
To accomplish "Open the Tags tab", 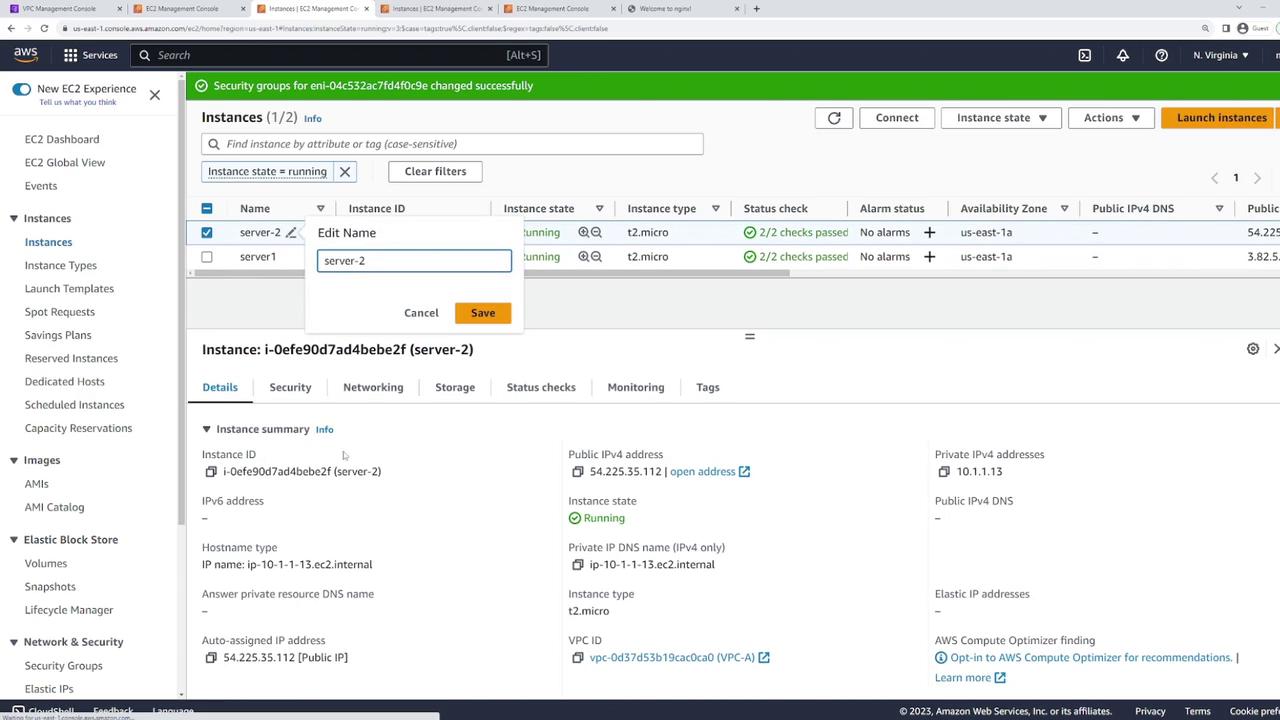I will pyautogui.click(x=708, y=388).
